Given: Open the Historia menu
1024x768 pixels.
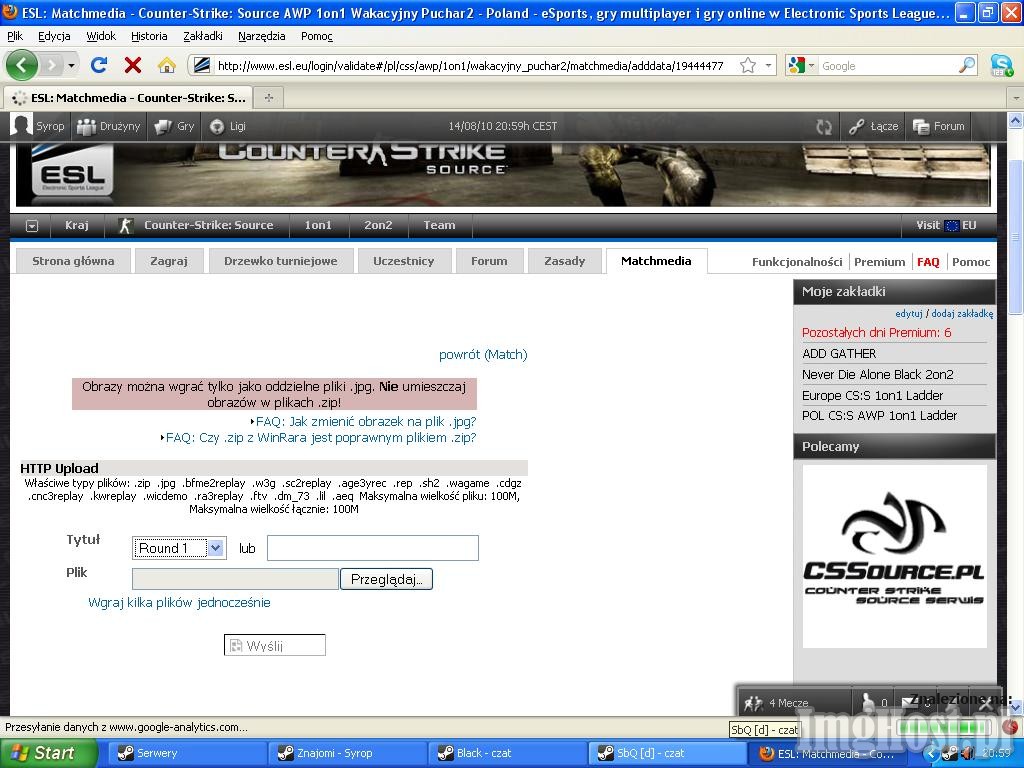Looking at the screenshot, I should coord(149,37).
